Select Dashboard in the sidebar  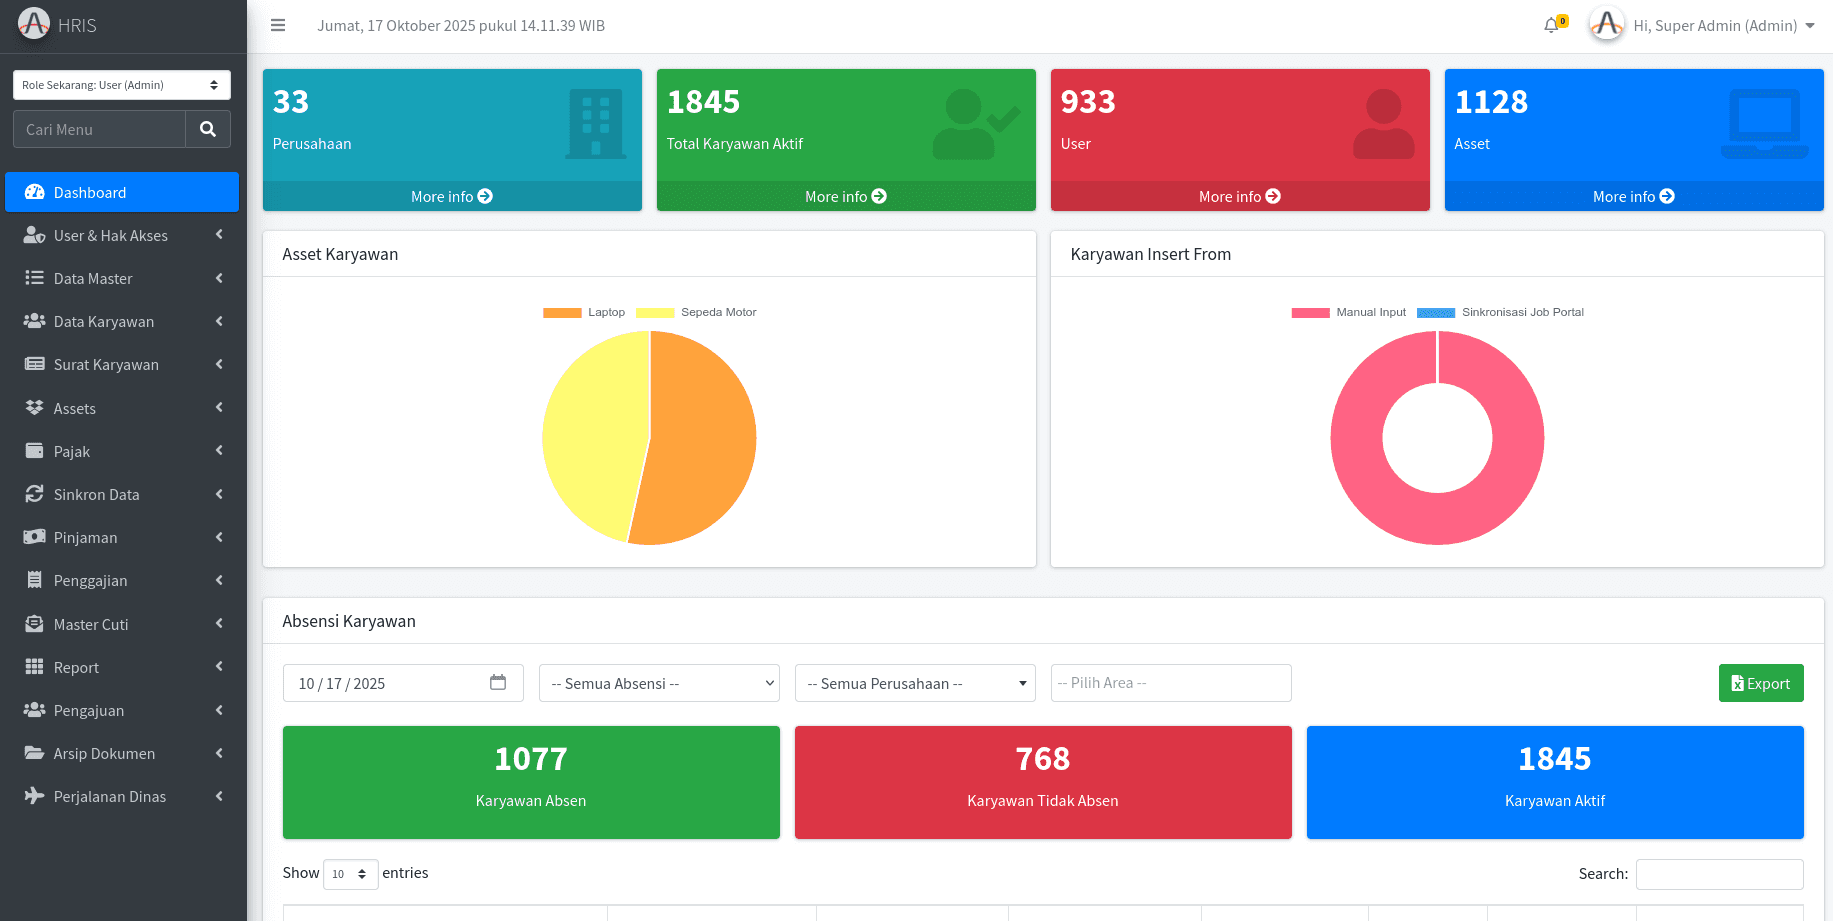click(x=122, y=192)
